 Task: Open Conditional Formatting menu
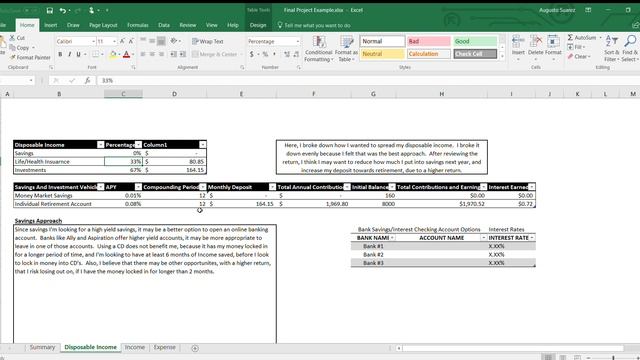319,48
